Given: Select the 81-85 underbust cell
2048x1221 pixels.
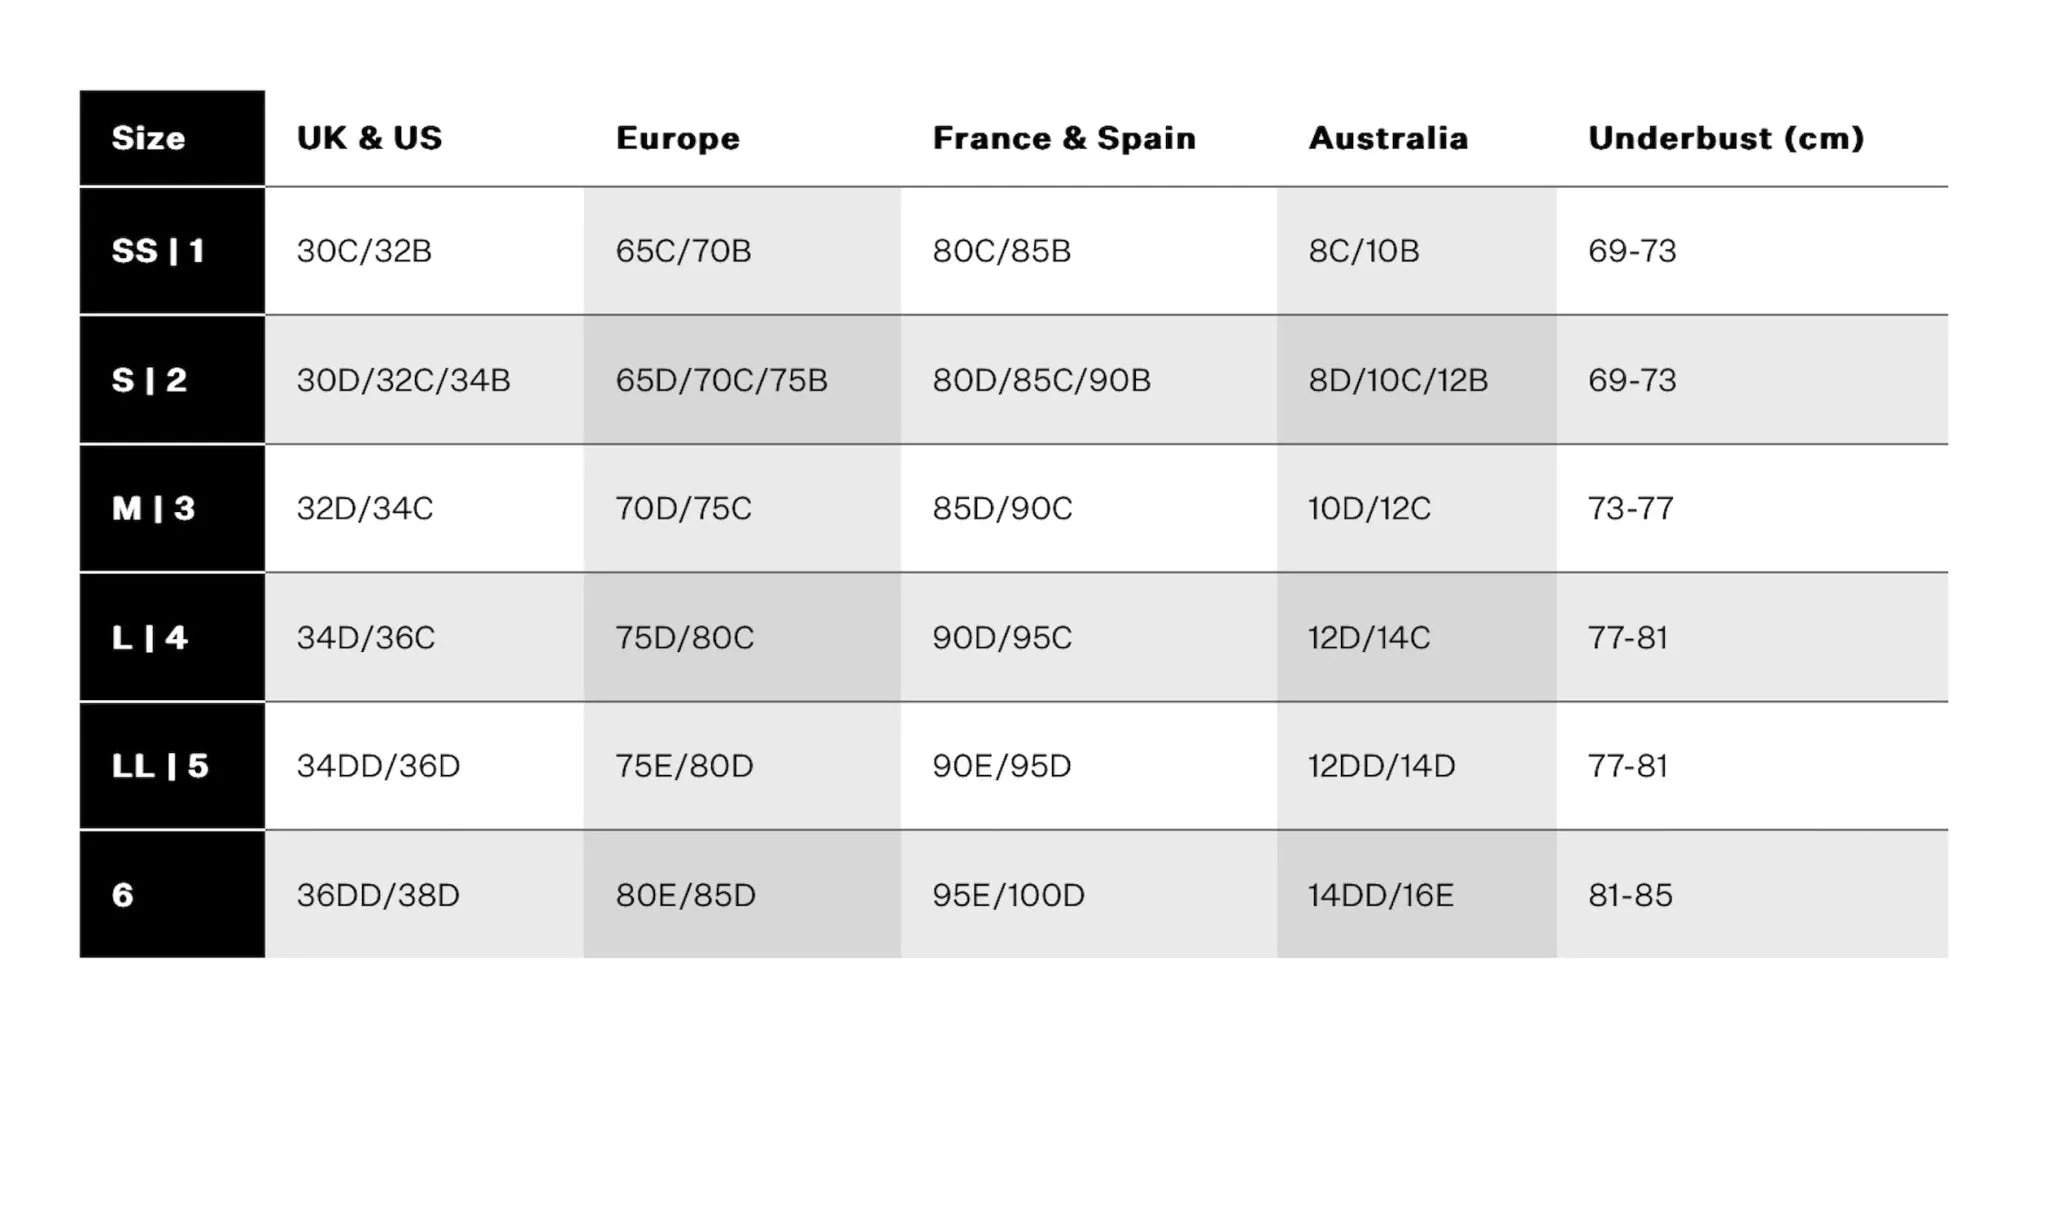Looking at the screenshot, I should tap(1630, 895).
